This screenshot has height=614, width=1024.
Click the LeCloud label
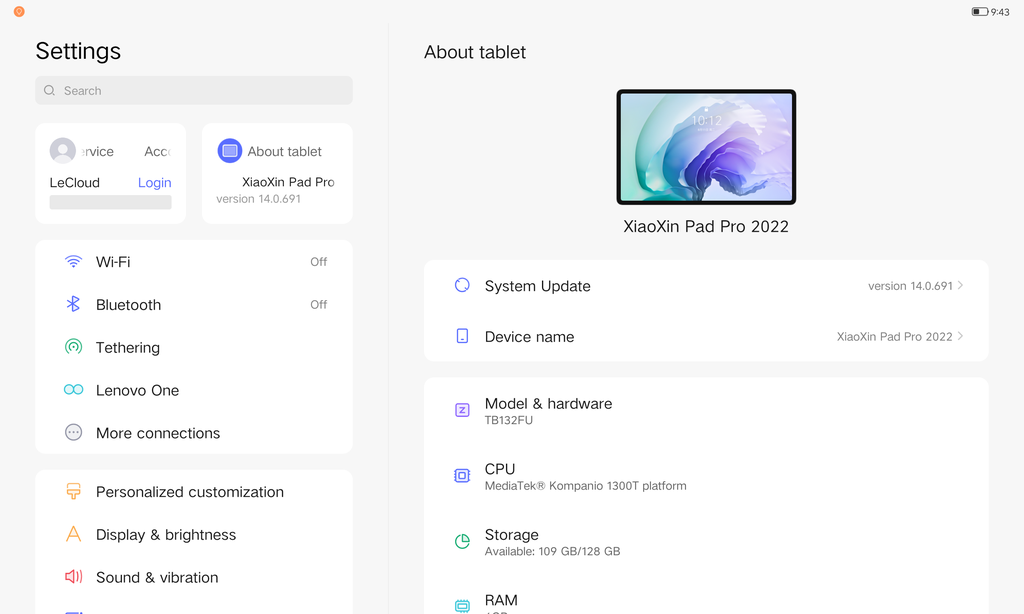click(74, 182)
